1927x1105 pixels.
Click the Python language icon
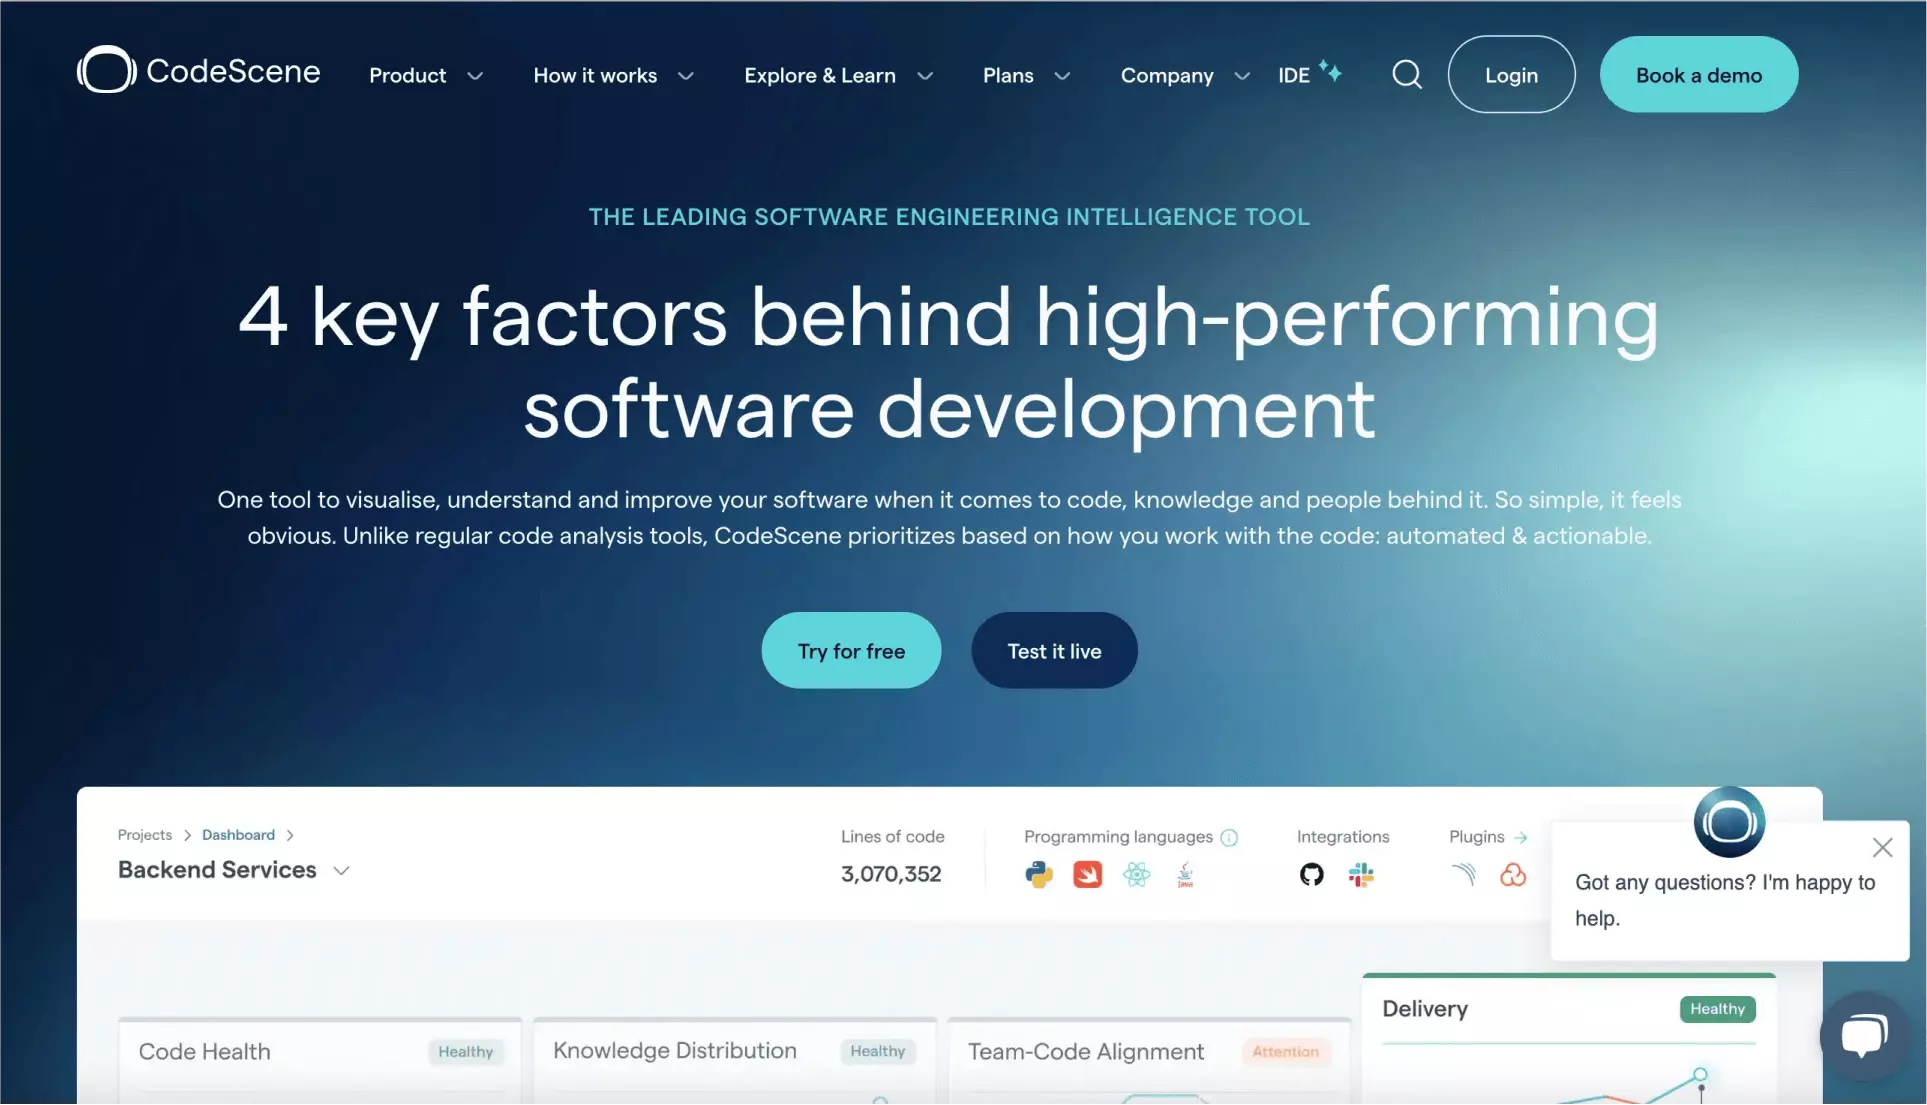point(1038,873)
